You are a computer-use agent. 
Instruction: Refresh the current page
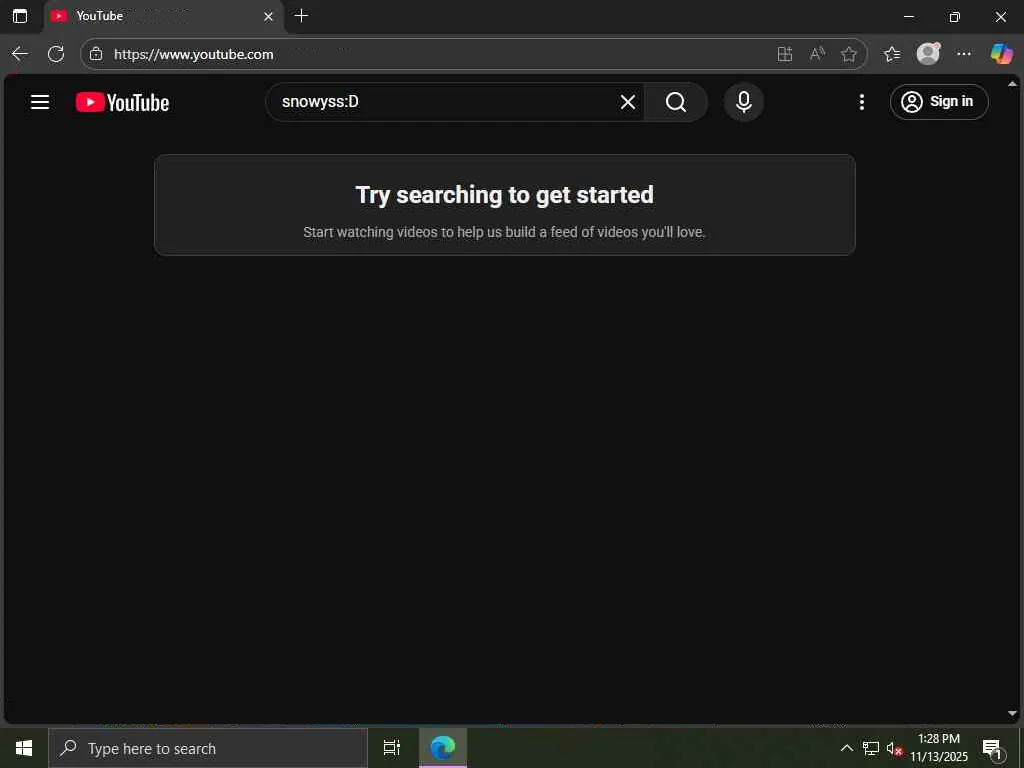point(56,54)
